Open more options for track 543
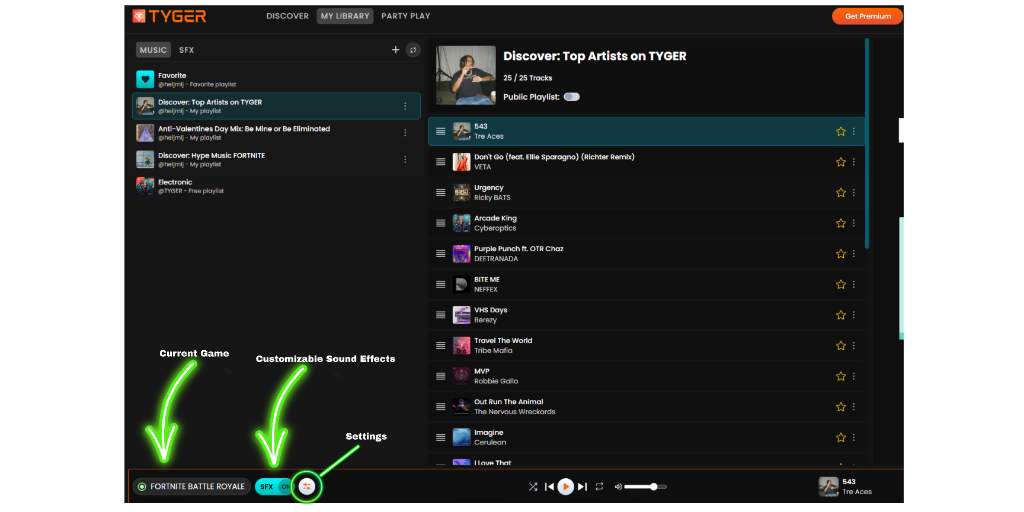1024x512 pixels. point(854,131)
